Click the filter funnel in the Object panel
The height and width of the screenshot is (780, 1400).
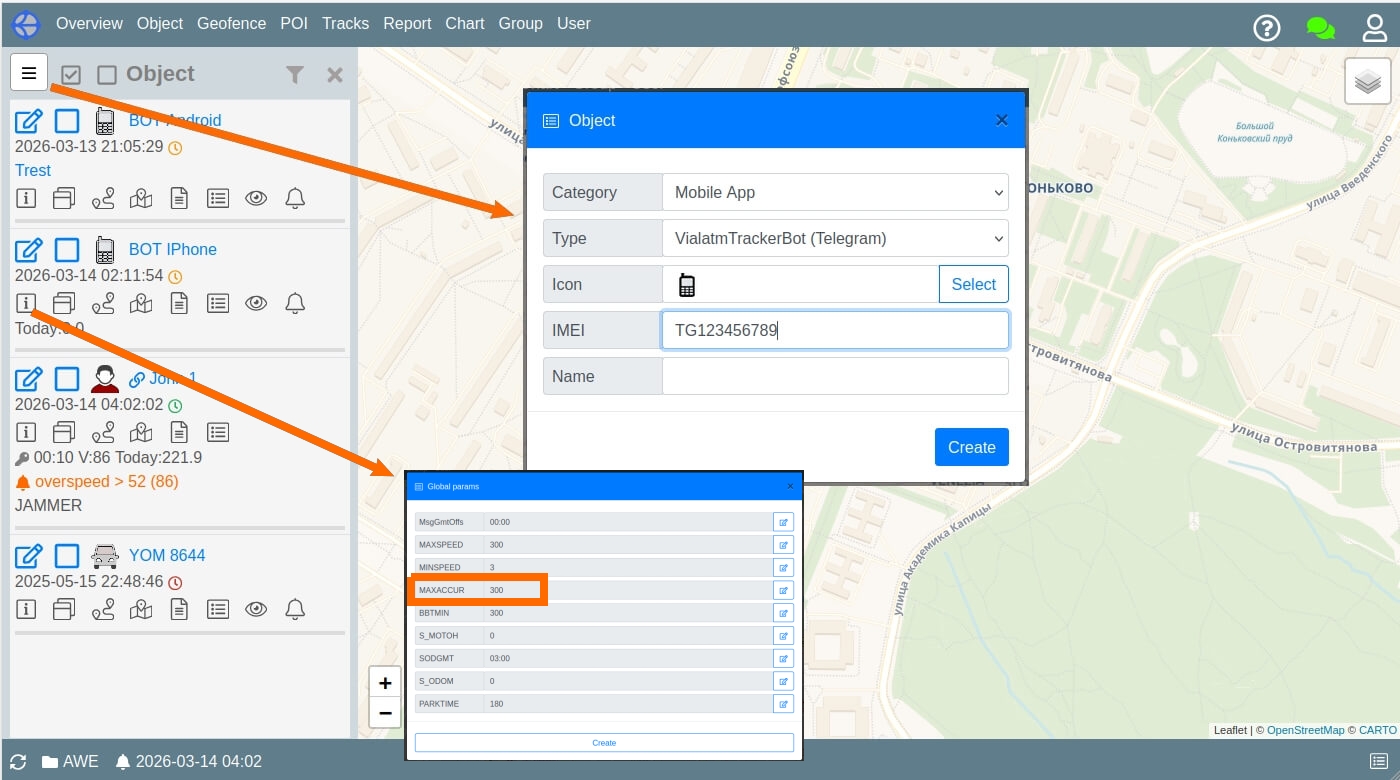click(x=295, y=74)
